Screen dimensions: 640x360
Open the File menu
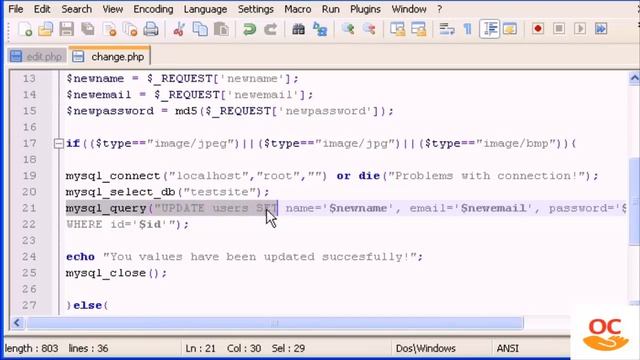pyautogui.click(x=16, y=9)
